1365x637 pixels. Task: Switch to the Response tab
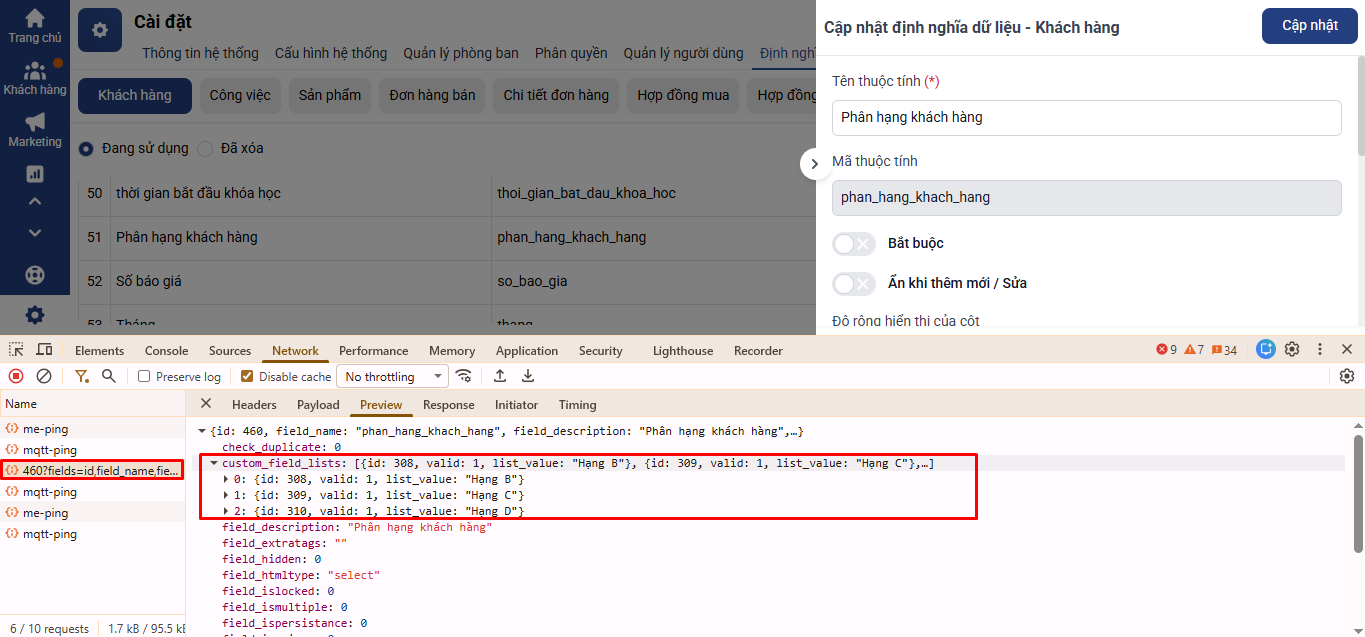[x=448, y=405]
